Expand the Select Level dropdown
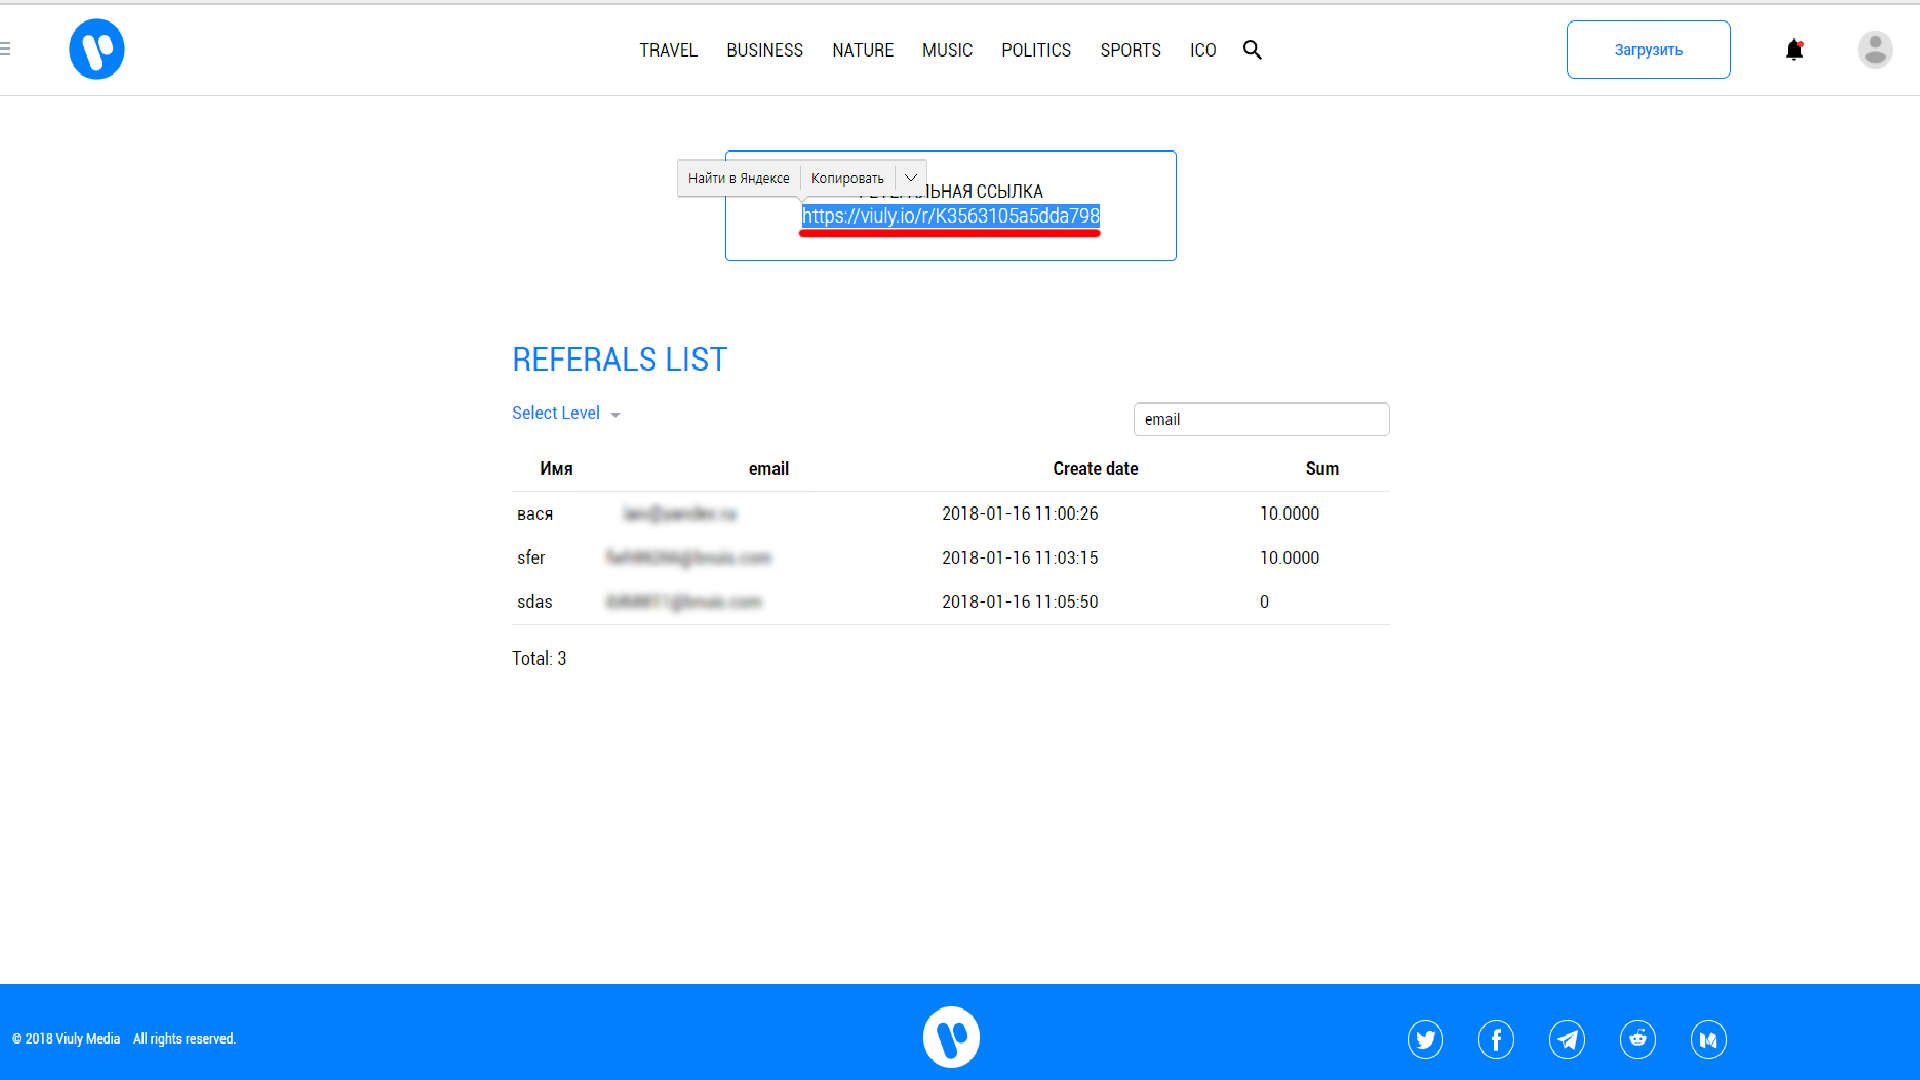 [566, 413]
